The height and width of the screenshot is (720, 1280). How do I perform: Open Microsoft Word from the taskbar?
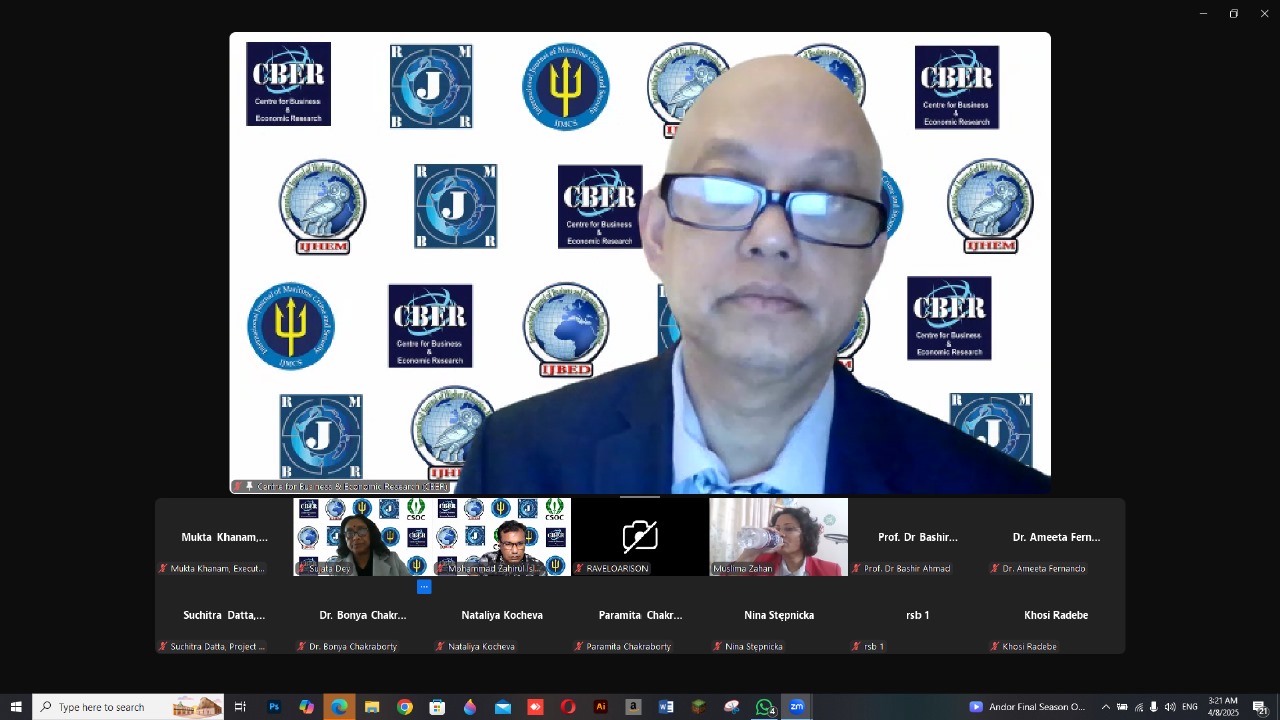pyautogui.click(x=666, y=707)
